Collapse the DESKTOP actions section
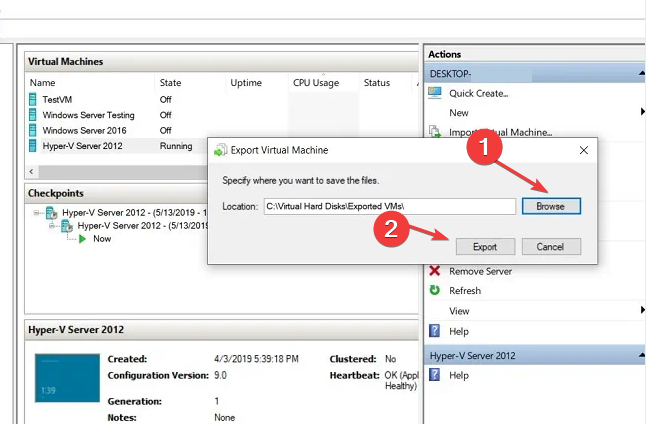This screenshot has height=424, width=649. (641, 73)
